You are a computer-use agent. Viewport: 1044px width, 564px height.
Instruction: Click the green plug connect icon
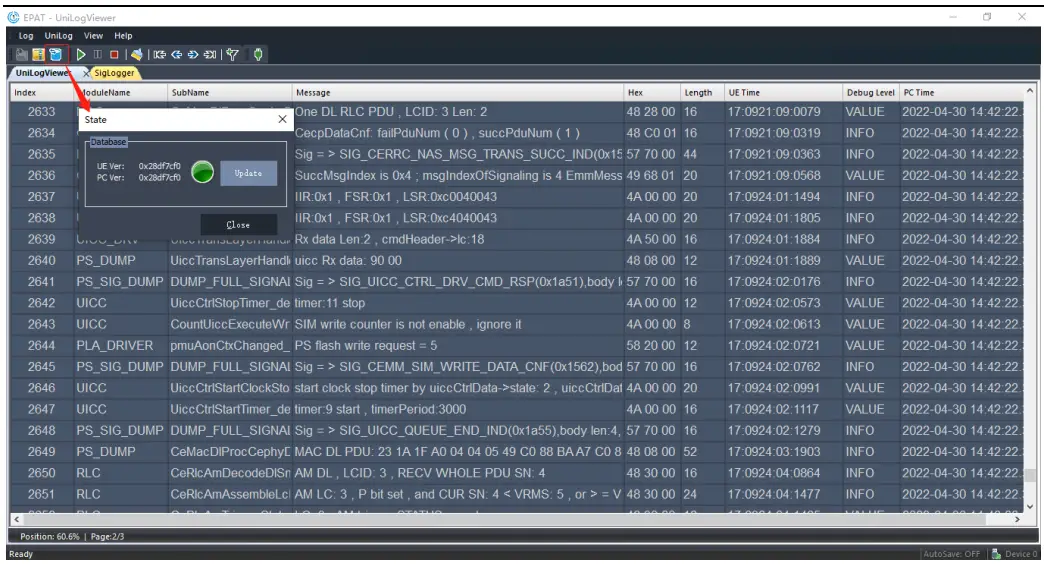coord(258,55)
